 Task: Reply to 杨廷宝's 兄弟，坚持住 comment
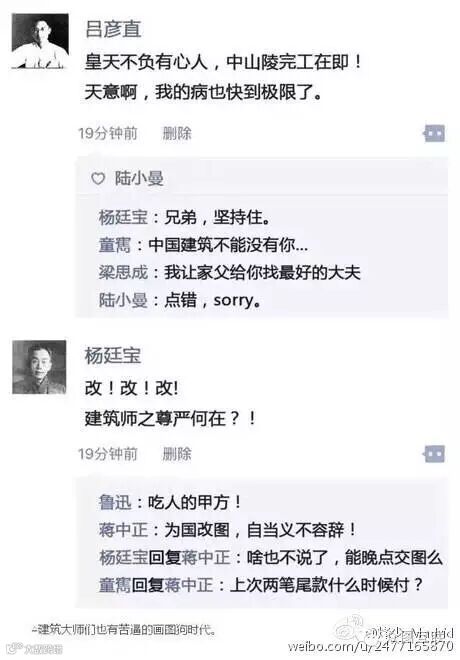pyautogui.click(x=217, y=218)
